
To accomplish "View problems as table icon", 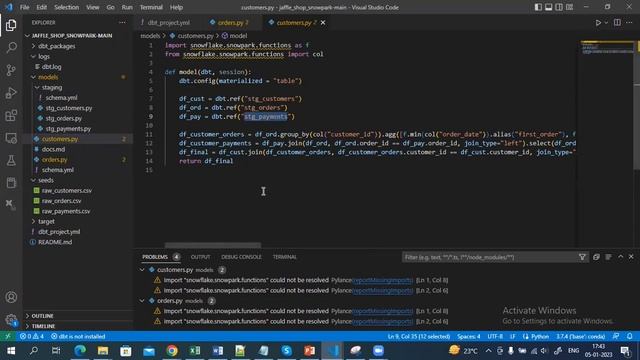I will [608, 257].
